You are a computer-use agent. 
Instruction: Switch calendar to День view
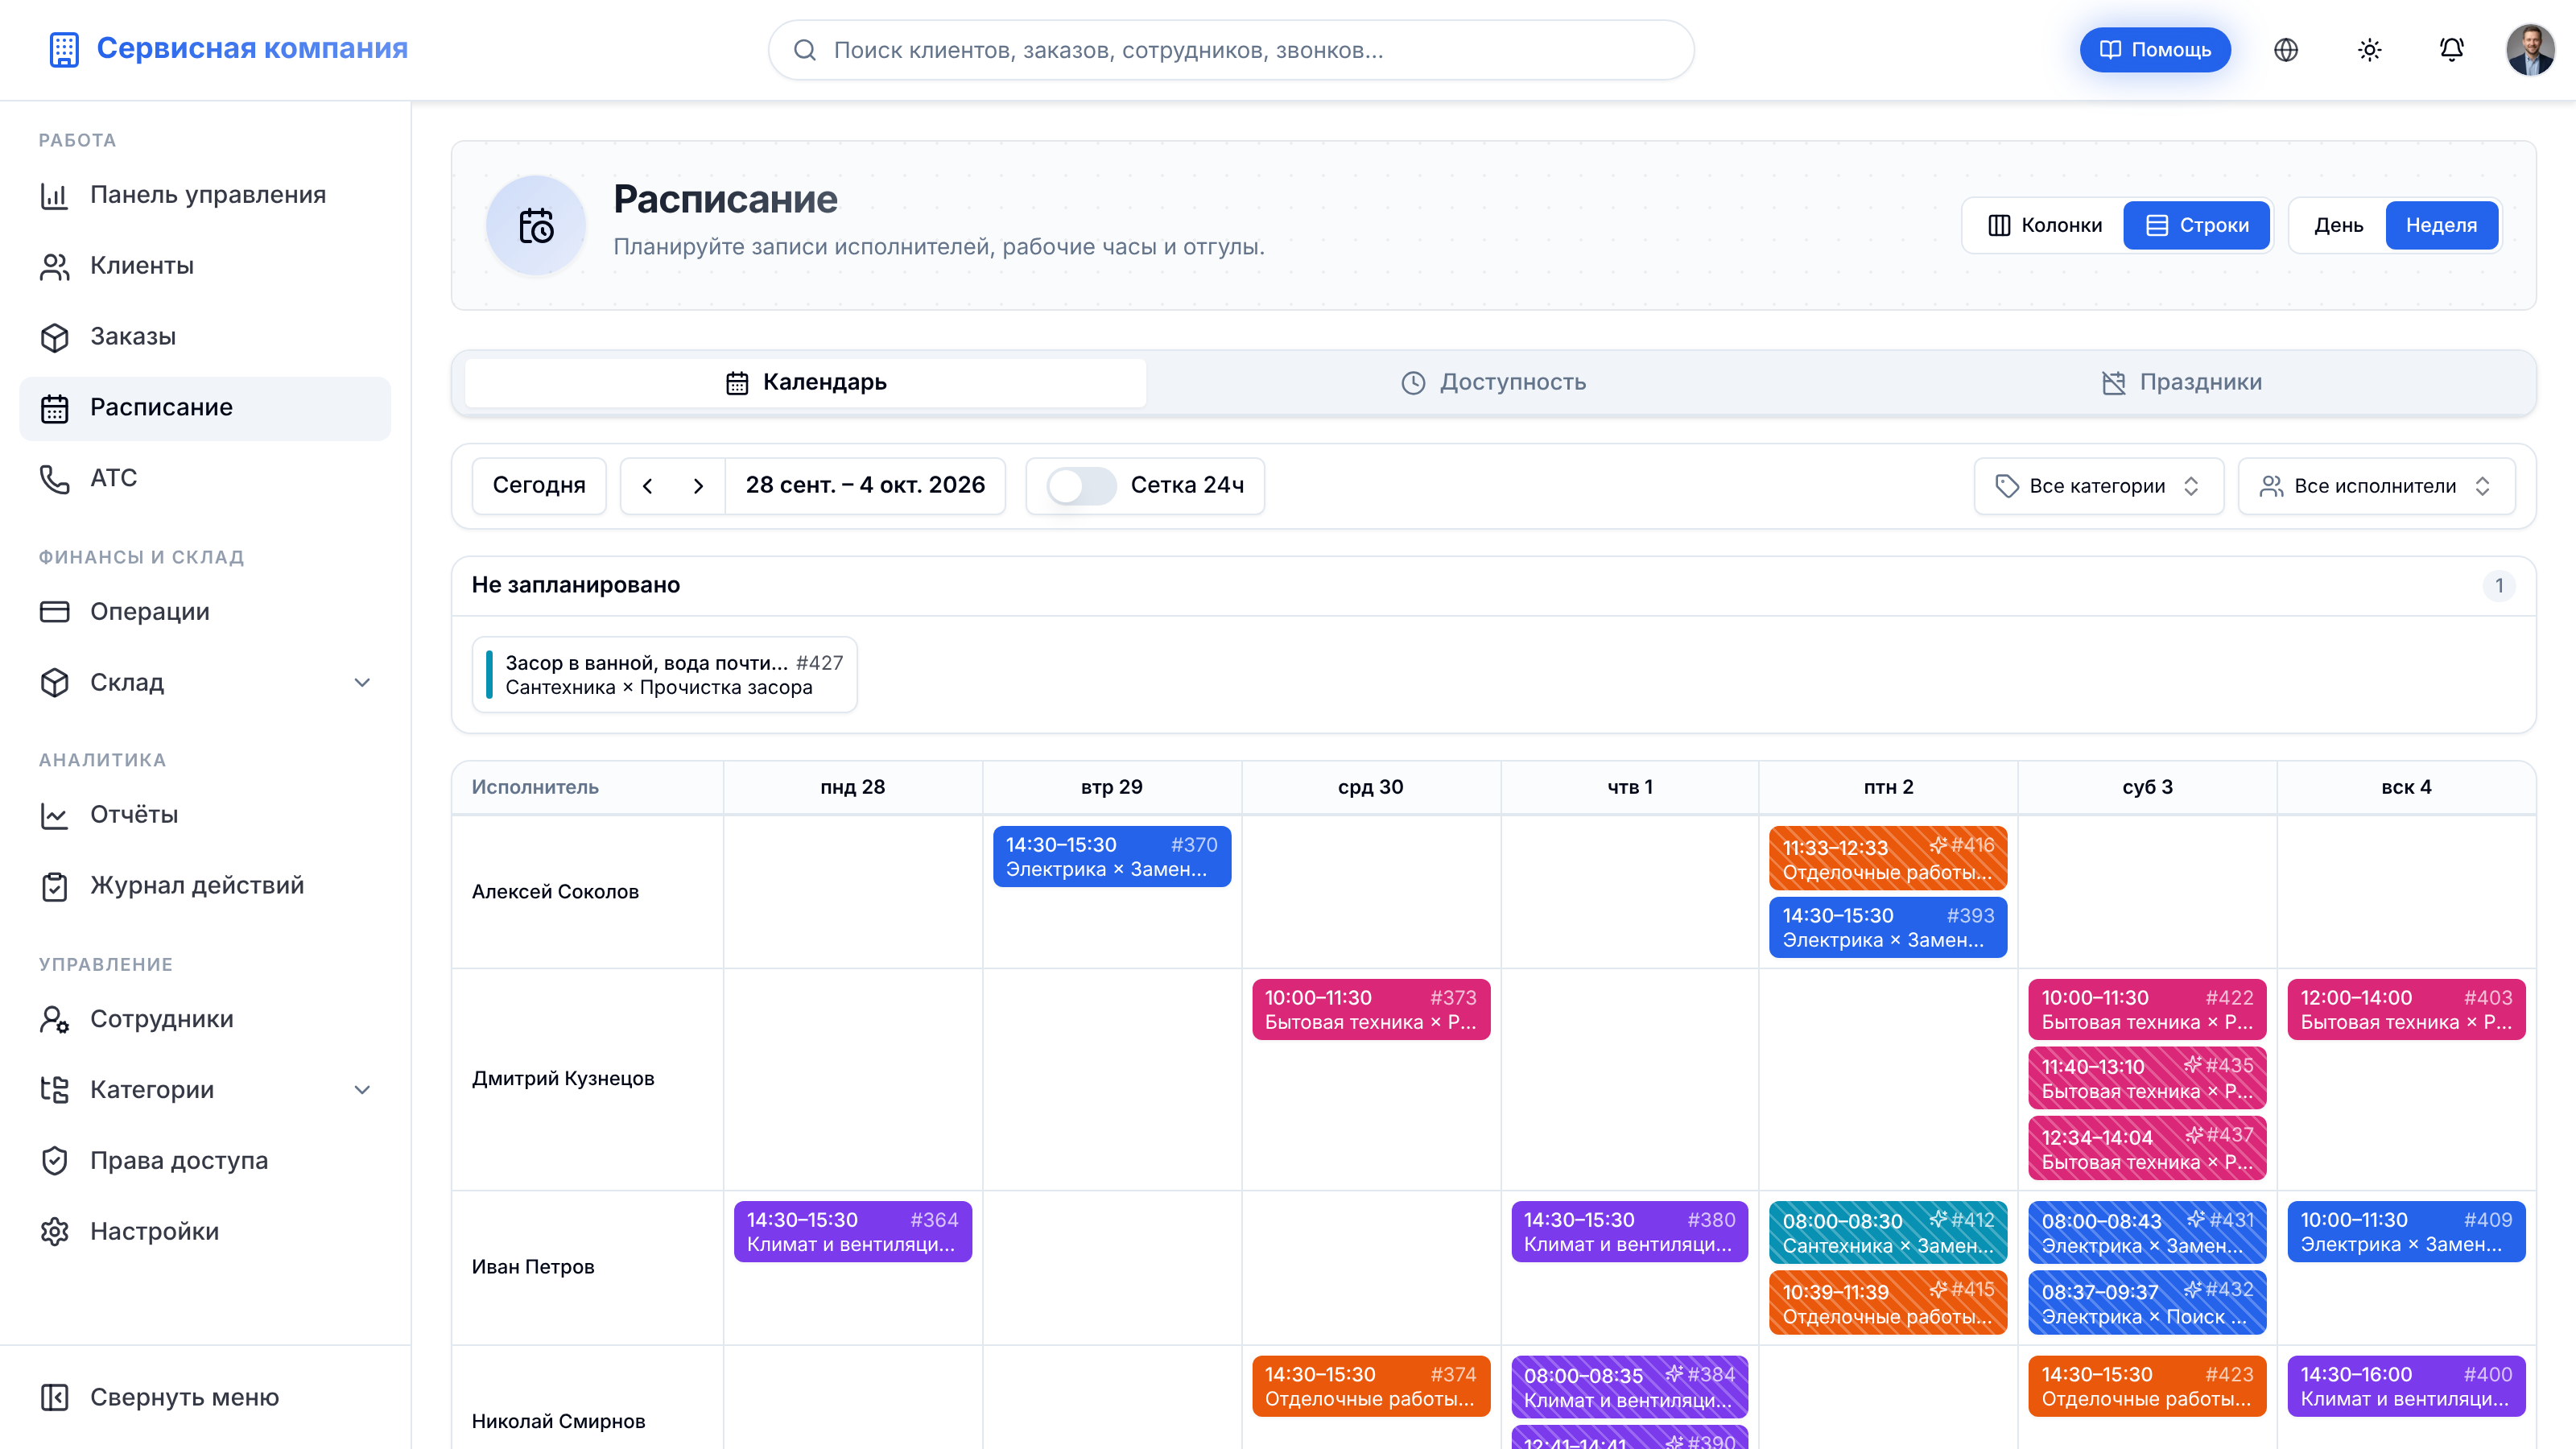point(2338,225)
